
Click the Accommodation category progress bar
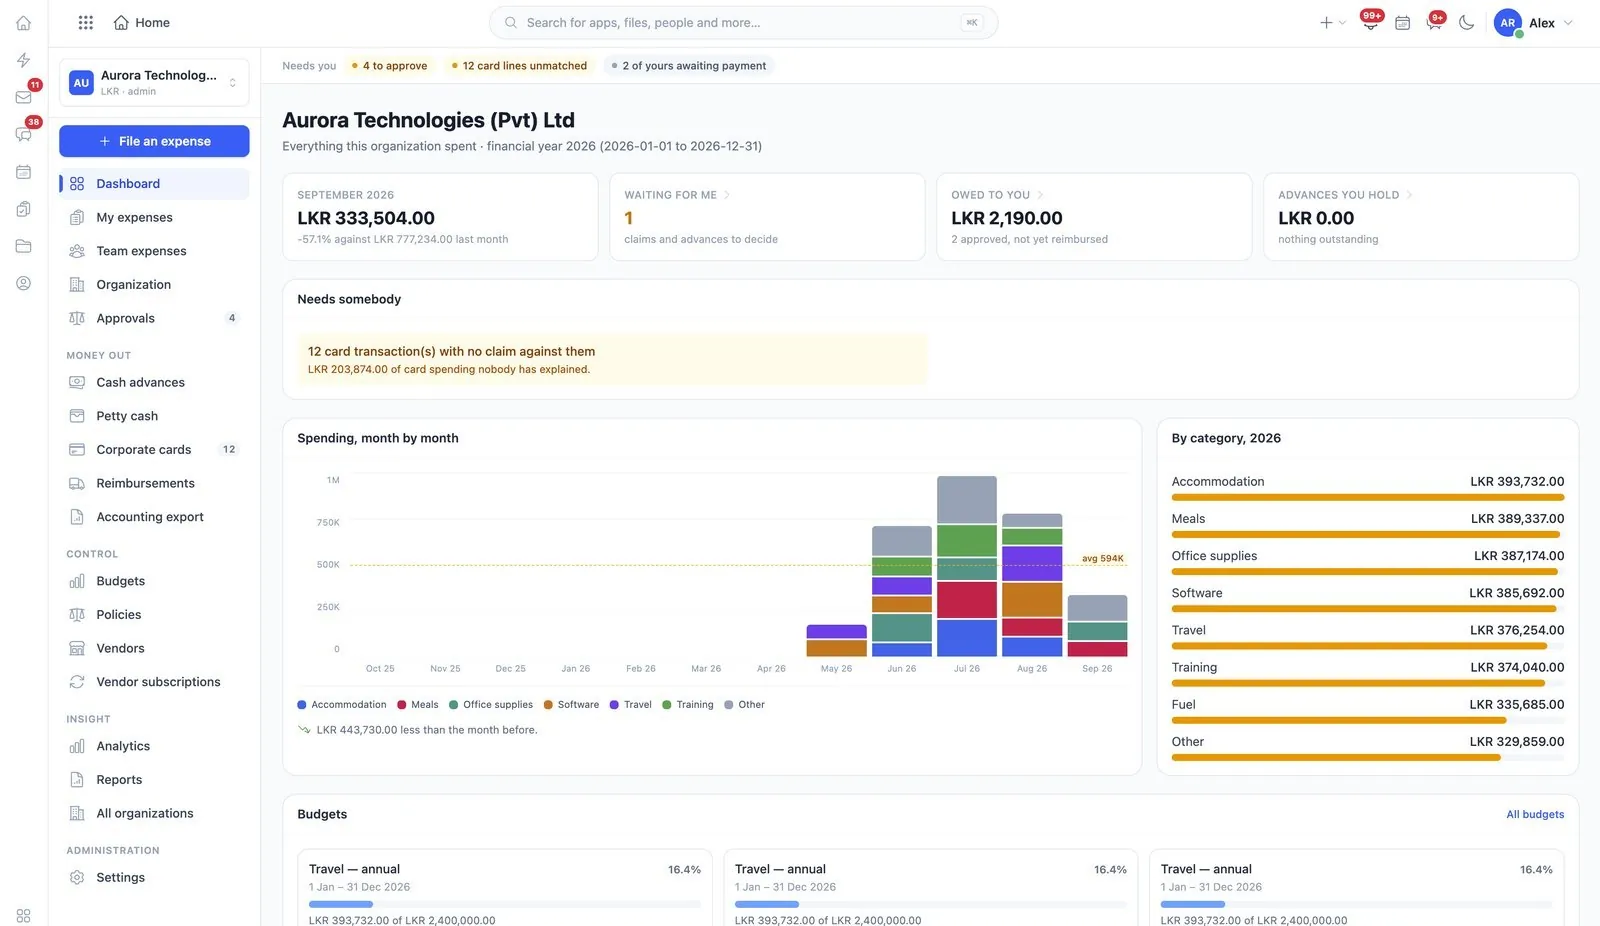pos(1368,497)
